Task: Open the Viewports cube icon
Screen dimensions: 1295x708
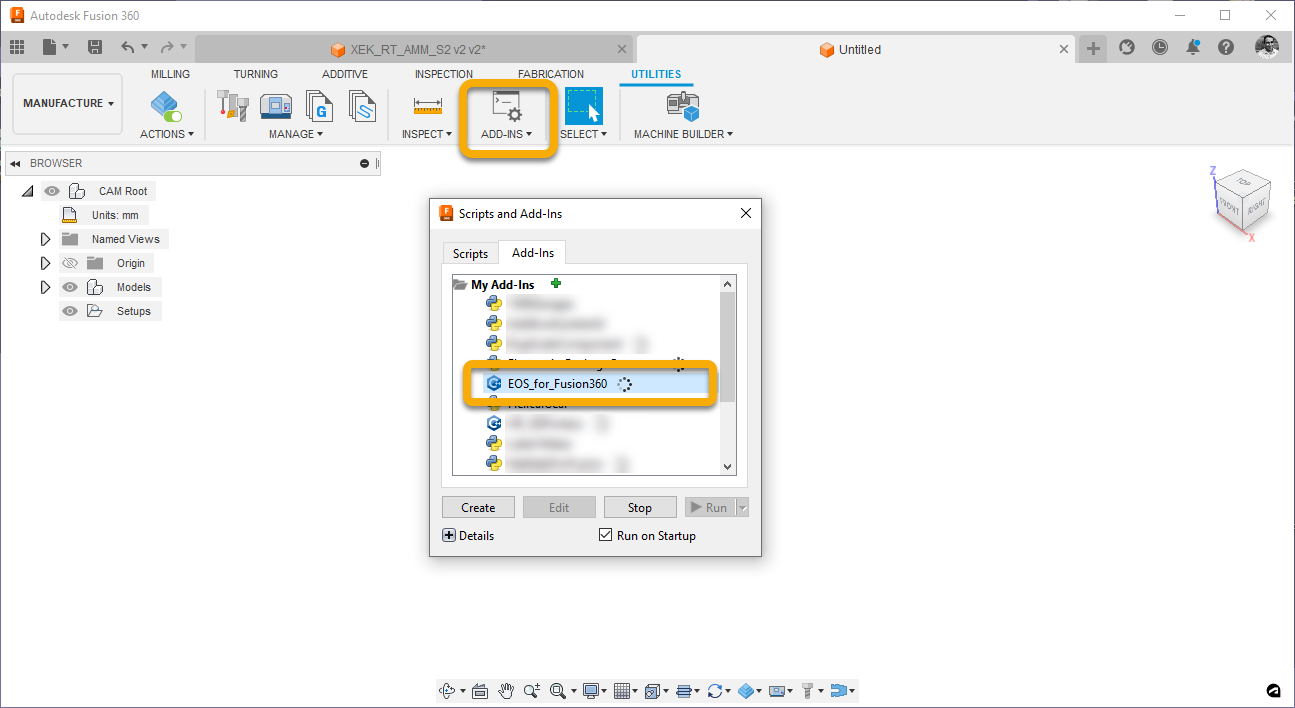Action: point(653,690)
